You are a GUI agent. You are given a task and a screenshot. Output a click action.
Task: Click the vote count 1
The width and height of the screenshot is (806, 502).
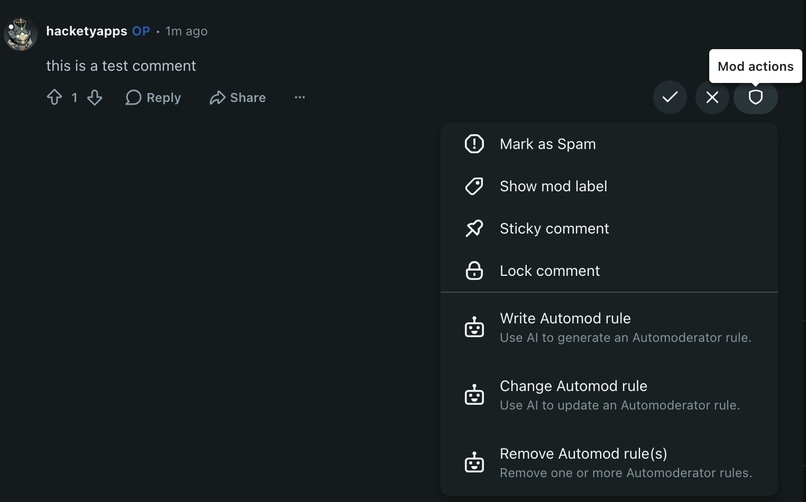[75, 97]
